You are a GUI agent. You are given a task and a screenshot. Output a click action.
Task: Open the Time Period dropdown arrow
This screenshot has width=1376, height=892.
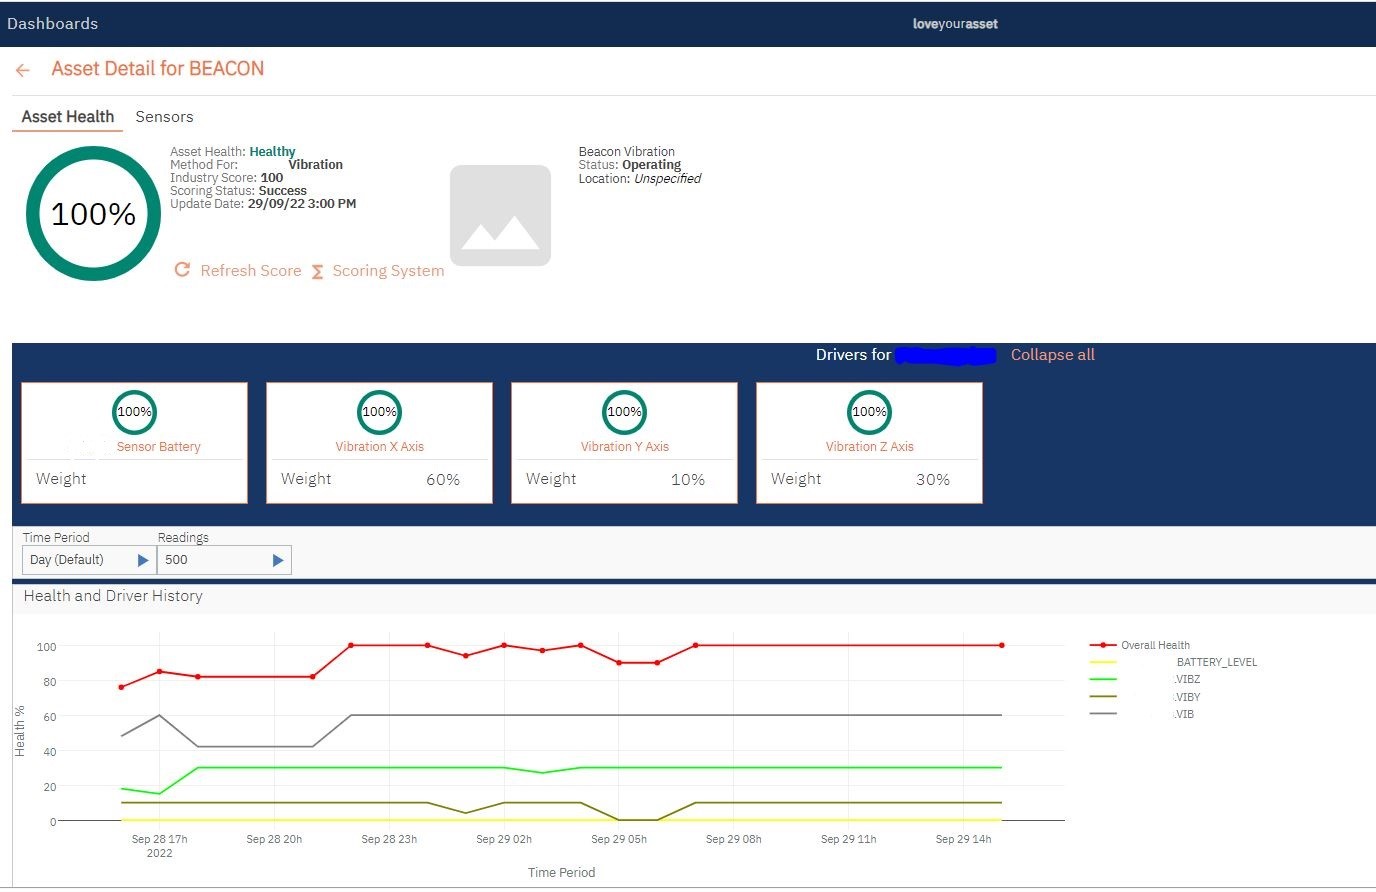[x=143, y=560]
